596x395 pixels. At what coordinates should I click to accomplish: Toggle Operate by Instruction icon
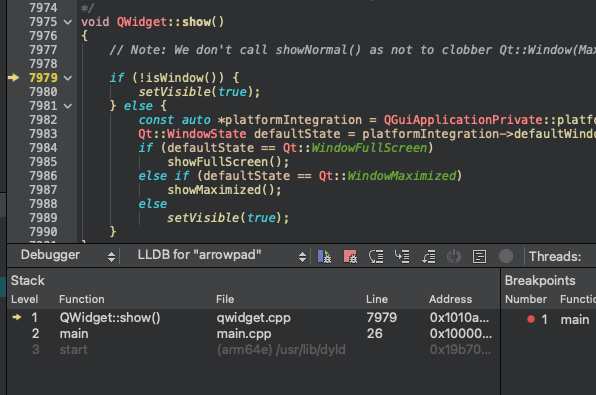click(479, 256)
